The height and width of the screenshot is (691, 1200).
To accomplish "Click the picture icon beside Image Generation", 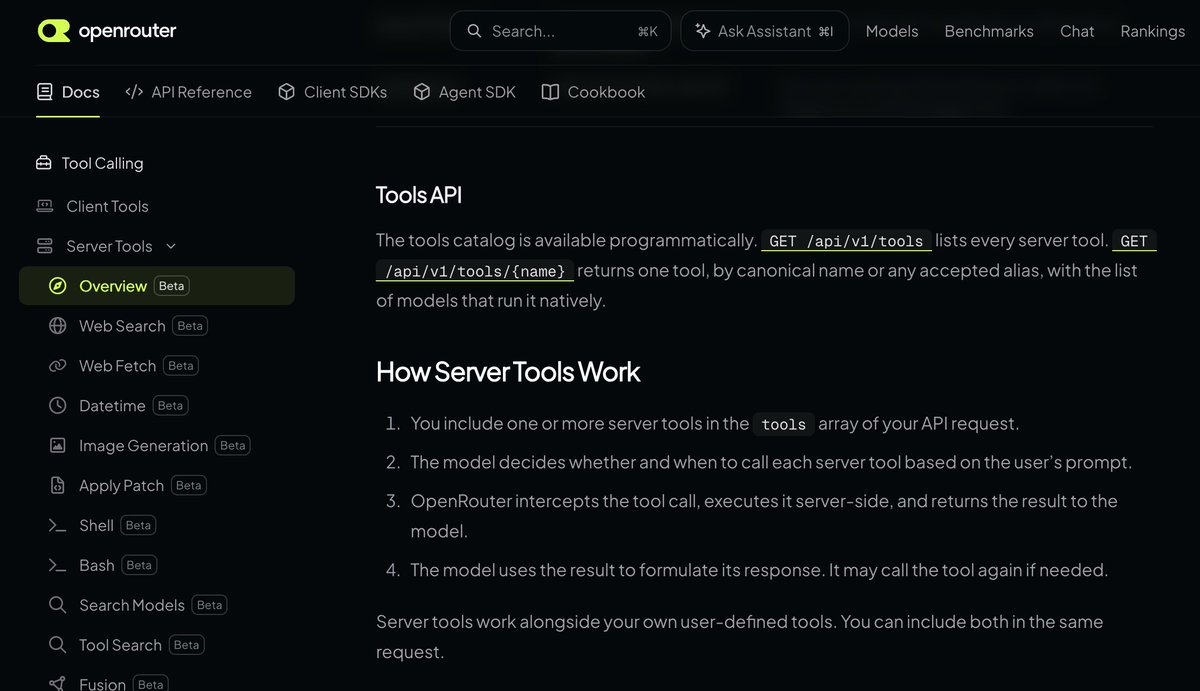I will [x=58, y=446].
